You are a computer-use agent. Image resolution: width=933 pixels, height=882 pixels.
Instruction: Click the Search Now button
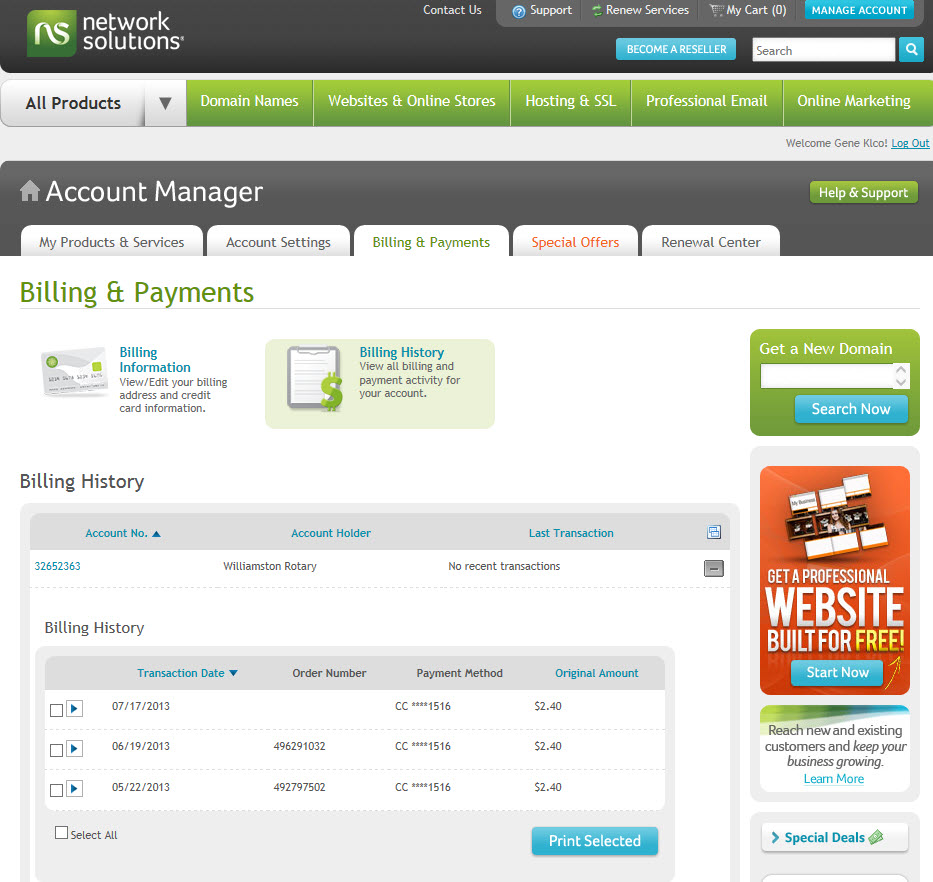coord(851,409)
